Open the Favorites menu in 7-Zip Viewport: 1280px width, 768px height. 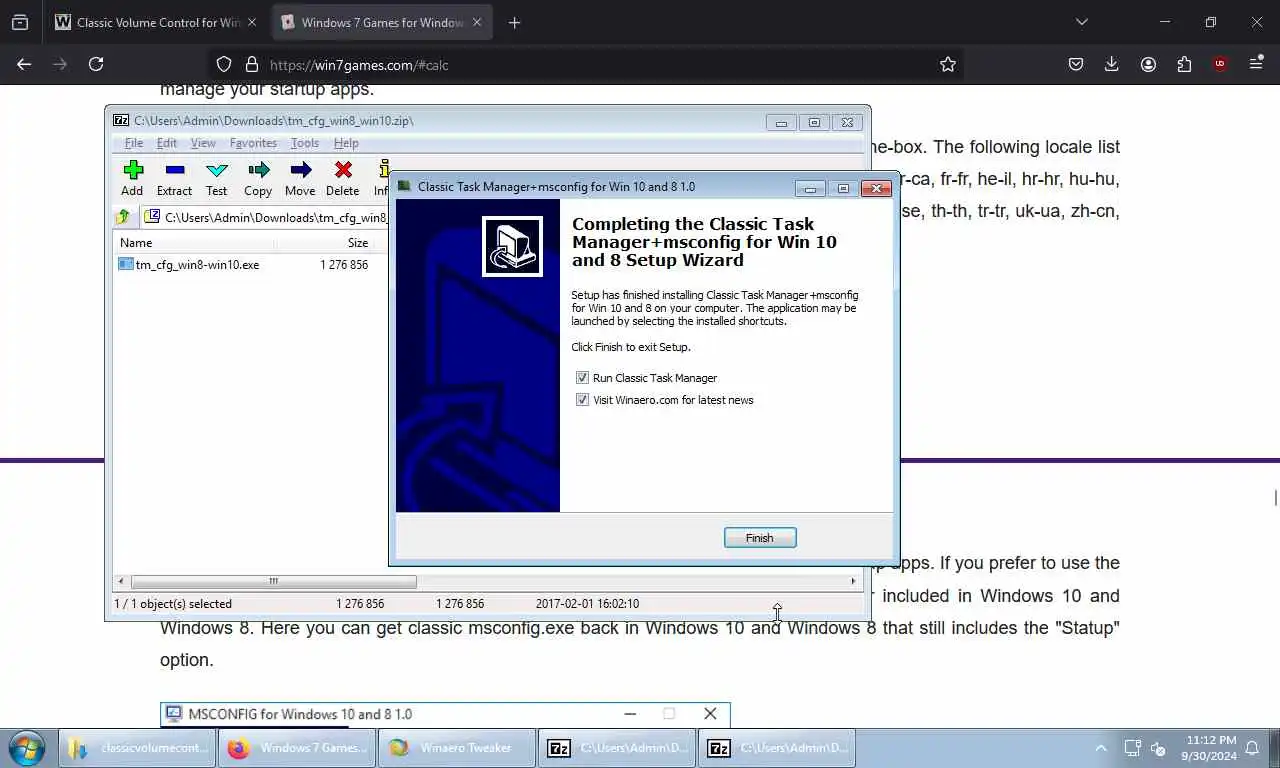(253, 143)
